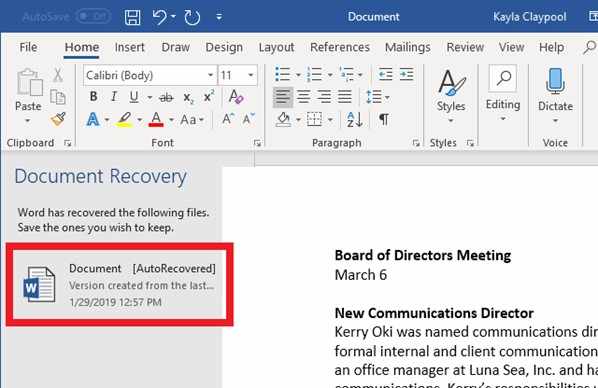Open Customize Quick Access Toolbar arrow

pyautogui.click(x=219, y=17)
